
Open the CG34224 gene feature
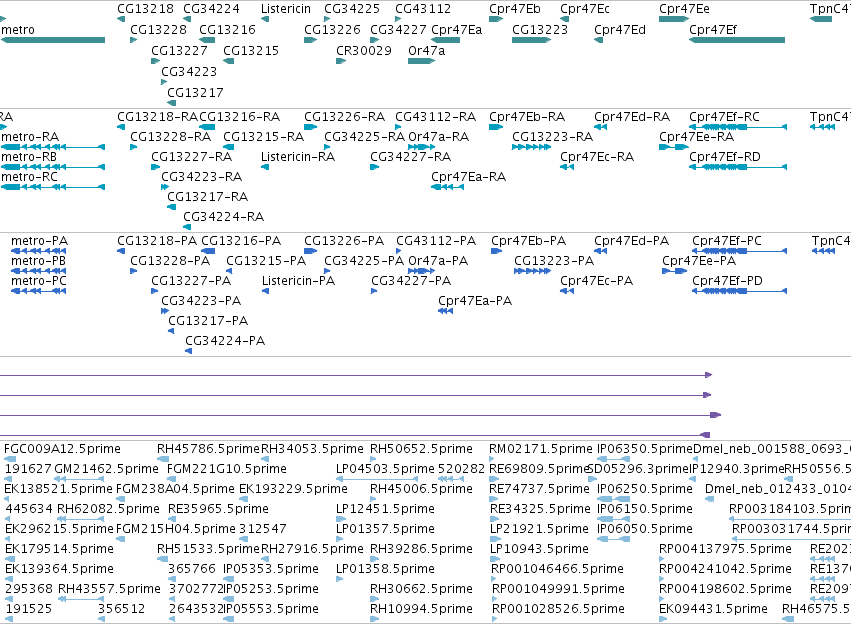coord(186,19)
